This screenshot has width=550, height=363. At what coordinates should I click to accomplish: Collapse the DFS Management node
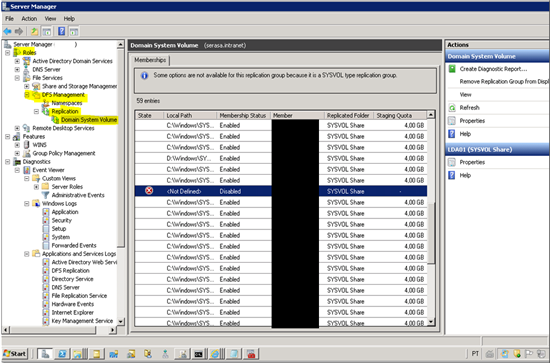tap(27, 95)
